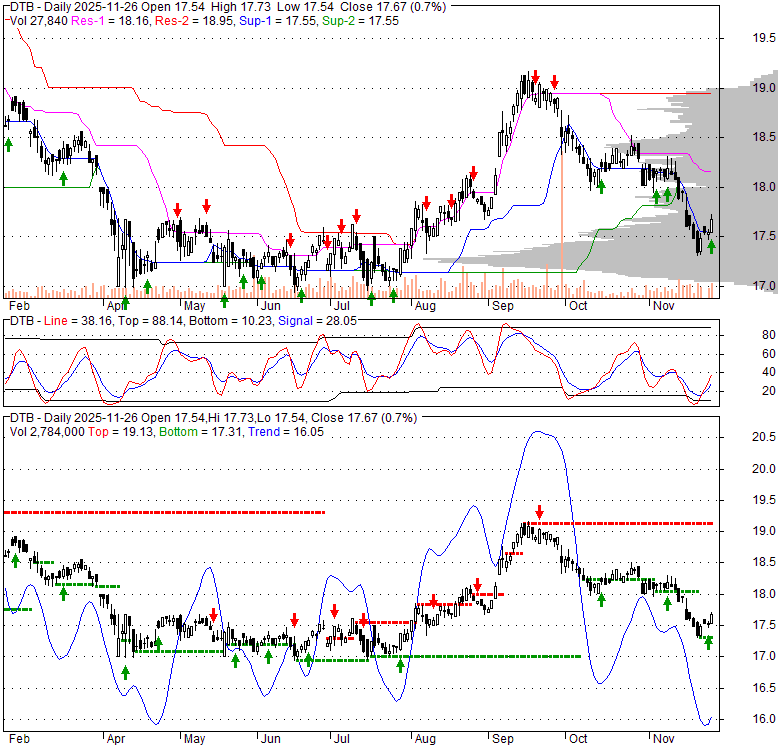Select the leftmost green arrow in bottom chart
The width and height of the screenshot is (780, 745).
tap(16, 560)
